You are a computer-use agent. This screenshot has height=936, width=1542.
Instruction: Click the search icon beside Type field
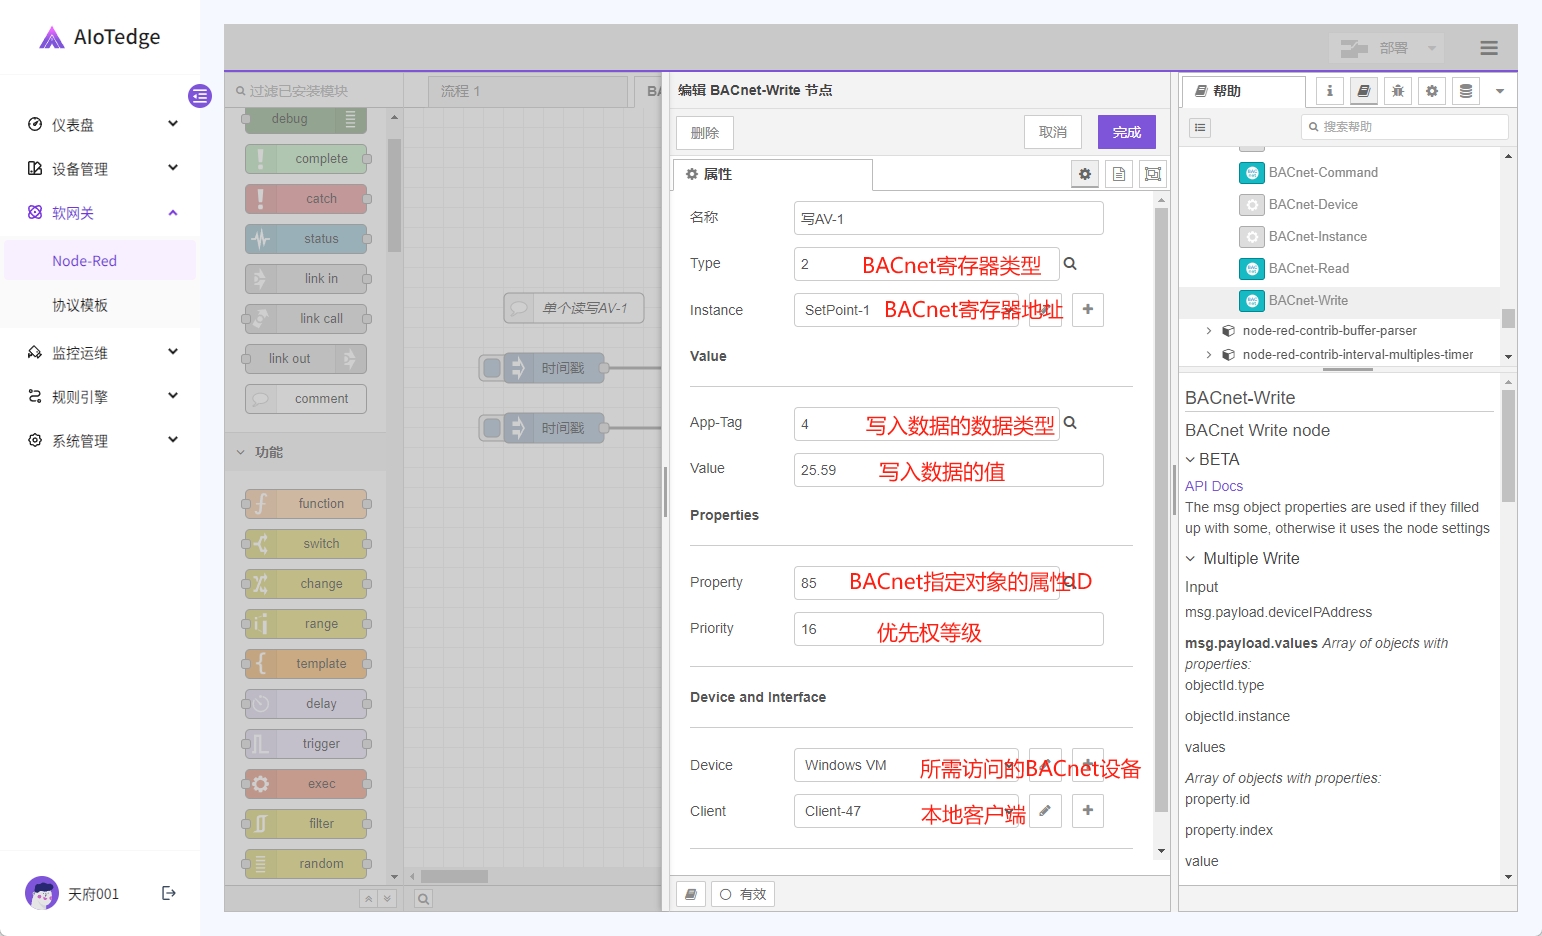1070,264
